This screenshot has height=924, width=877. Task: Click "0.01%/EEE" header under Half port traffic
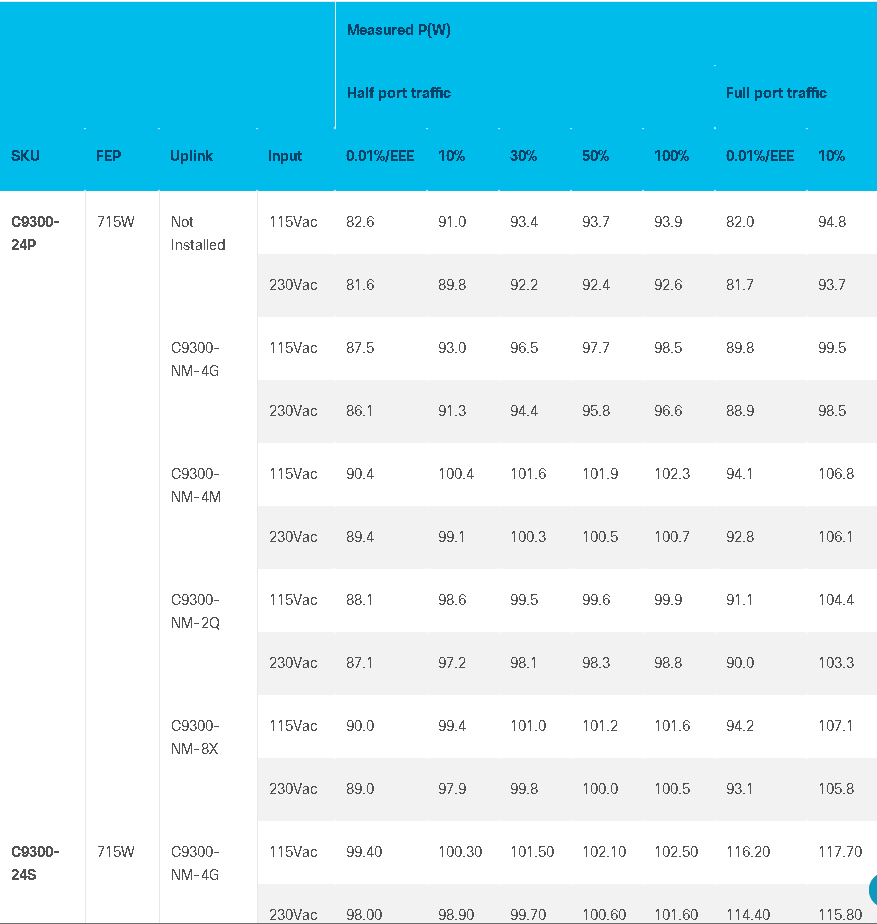tap(380, 156)
